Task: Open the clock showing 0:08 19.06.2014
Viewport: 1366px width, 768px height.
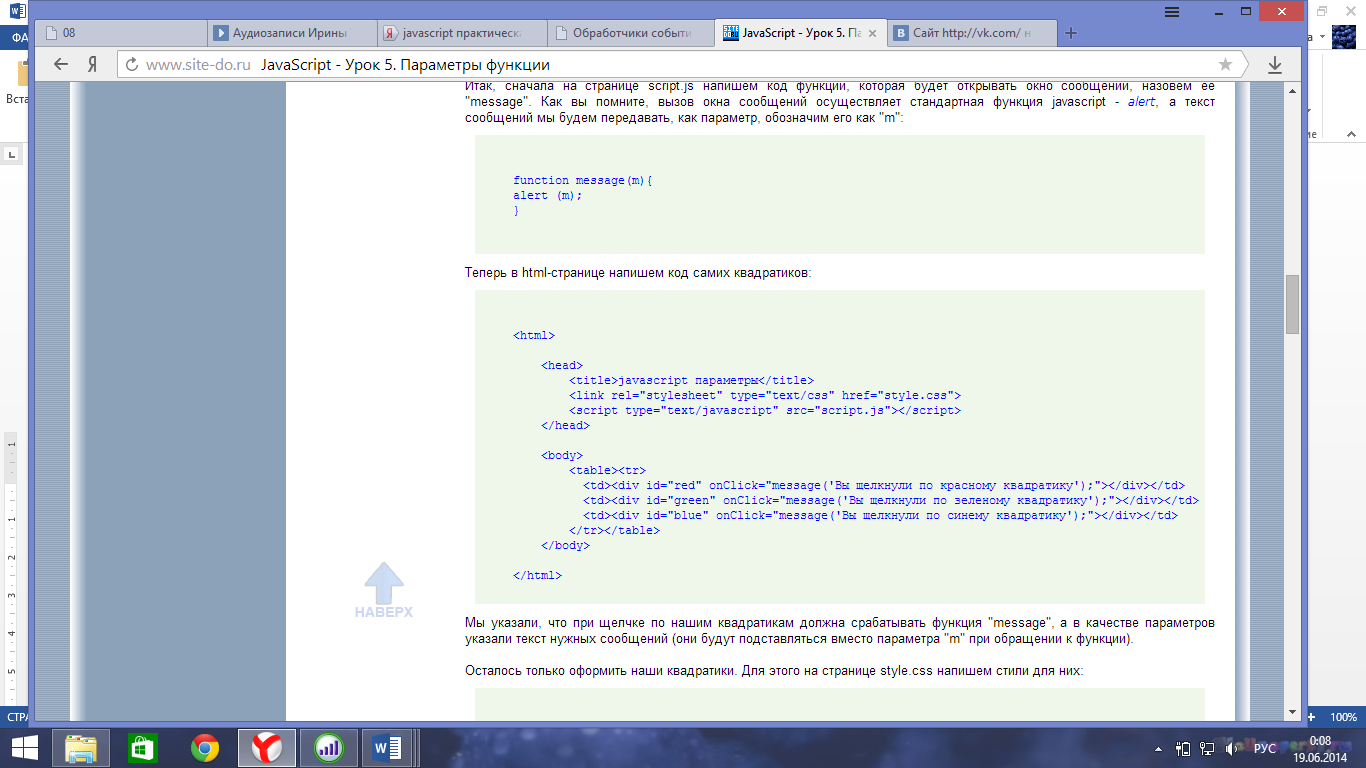Action: point(1320,748)
